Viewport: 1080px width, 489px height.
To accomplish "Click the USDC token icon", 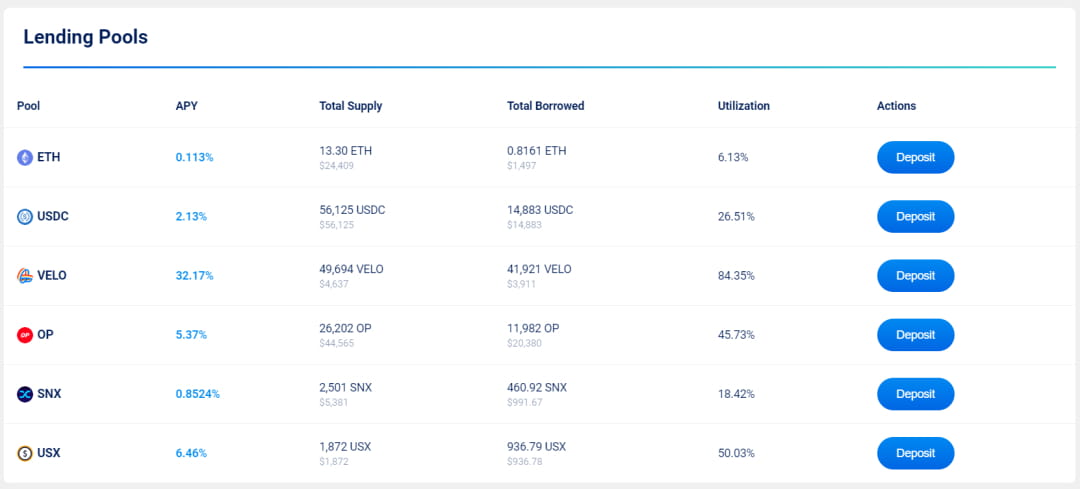I will tap(25, 216).
